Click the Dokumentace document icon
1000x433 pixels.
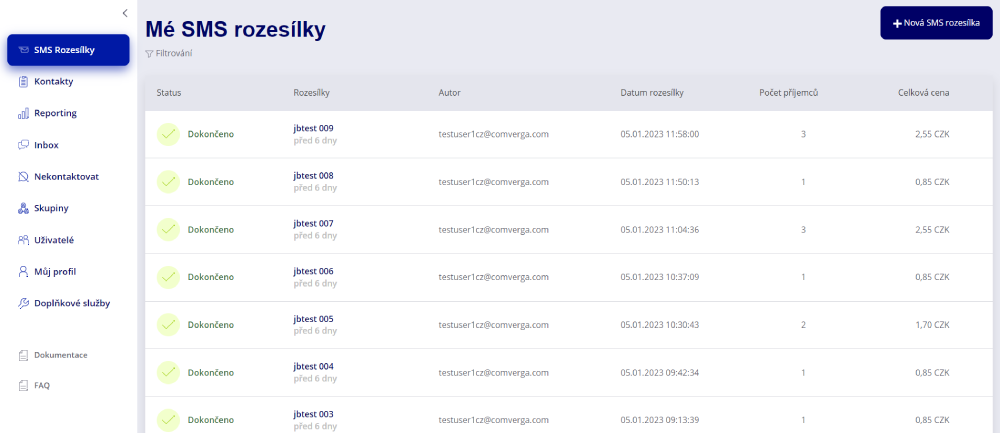click(x=23, y=355)
